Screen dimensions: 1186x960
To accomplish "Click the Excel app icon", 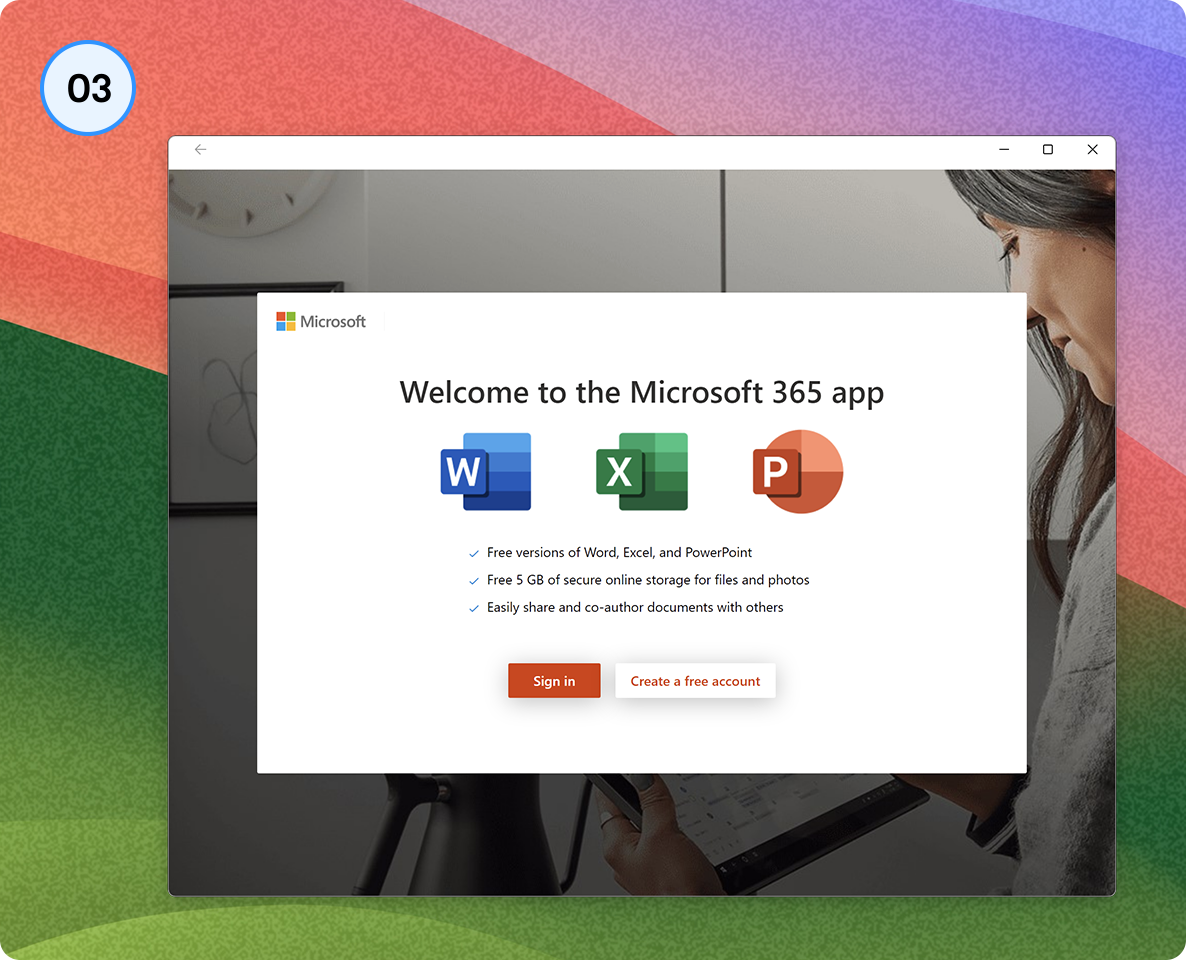I will coord(641,471).
